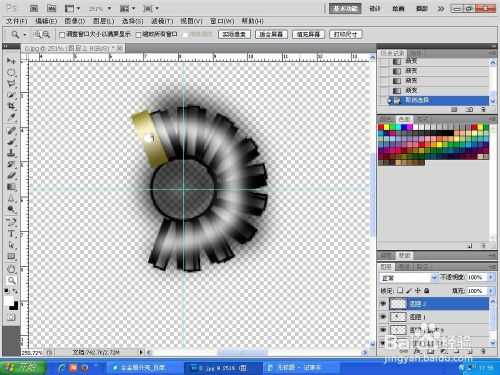
Task: Open the layer opacity slider arrow
Action: [x=490, y=277]
